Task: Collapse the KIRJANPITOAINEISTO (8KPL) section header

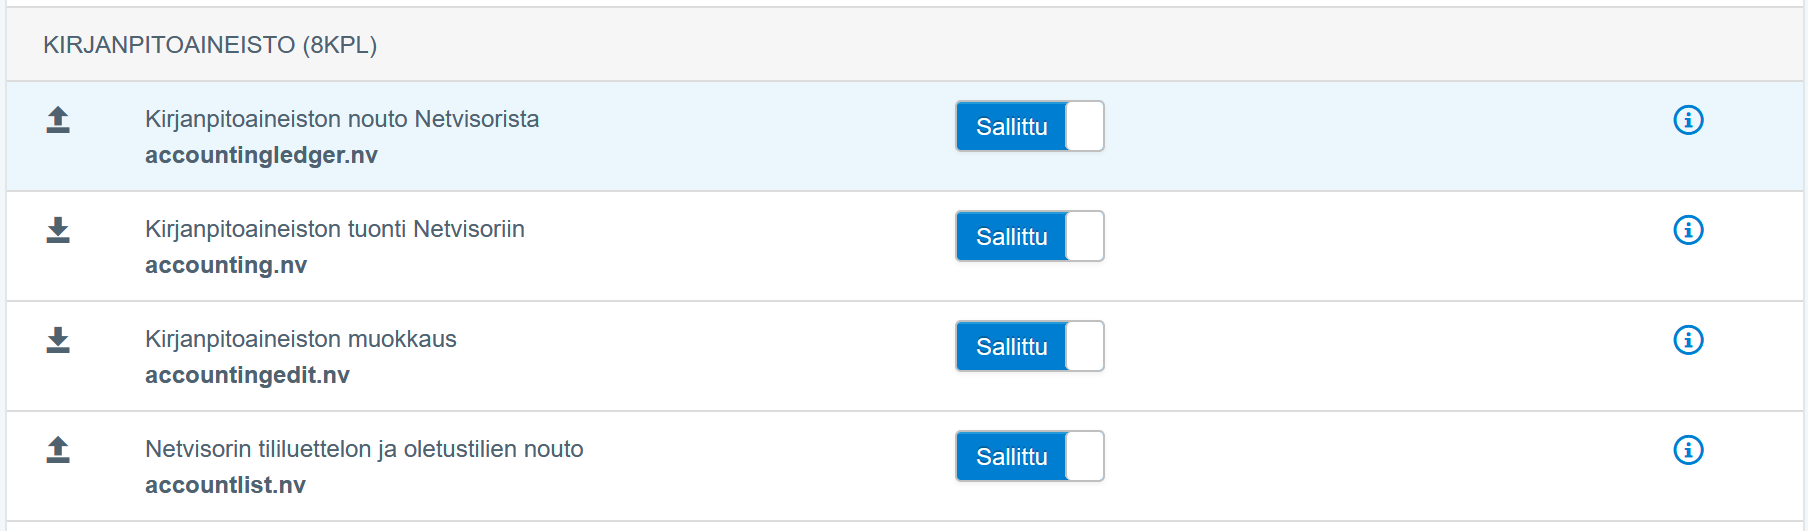Action: [210, 45]
